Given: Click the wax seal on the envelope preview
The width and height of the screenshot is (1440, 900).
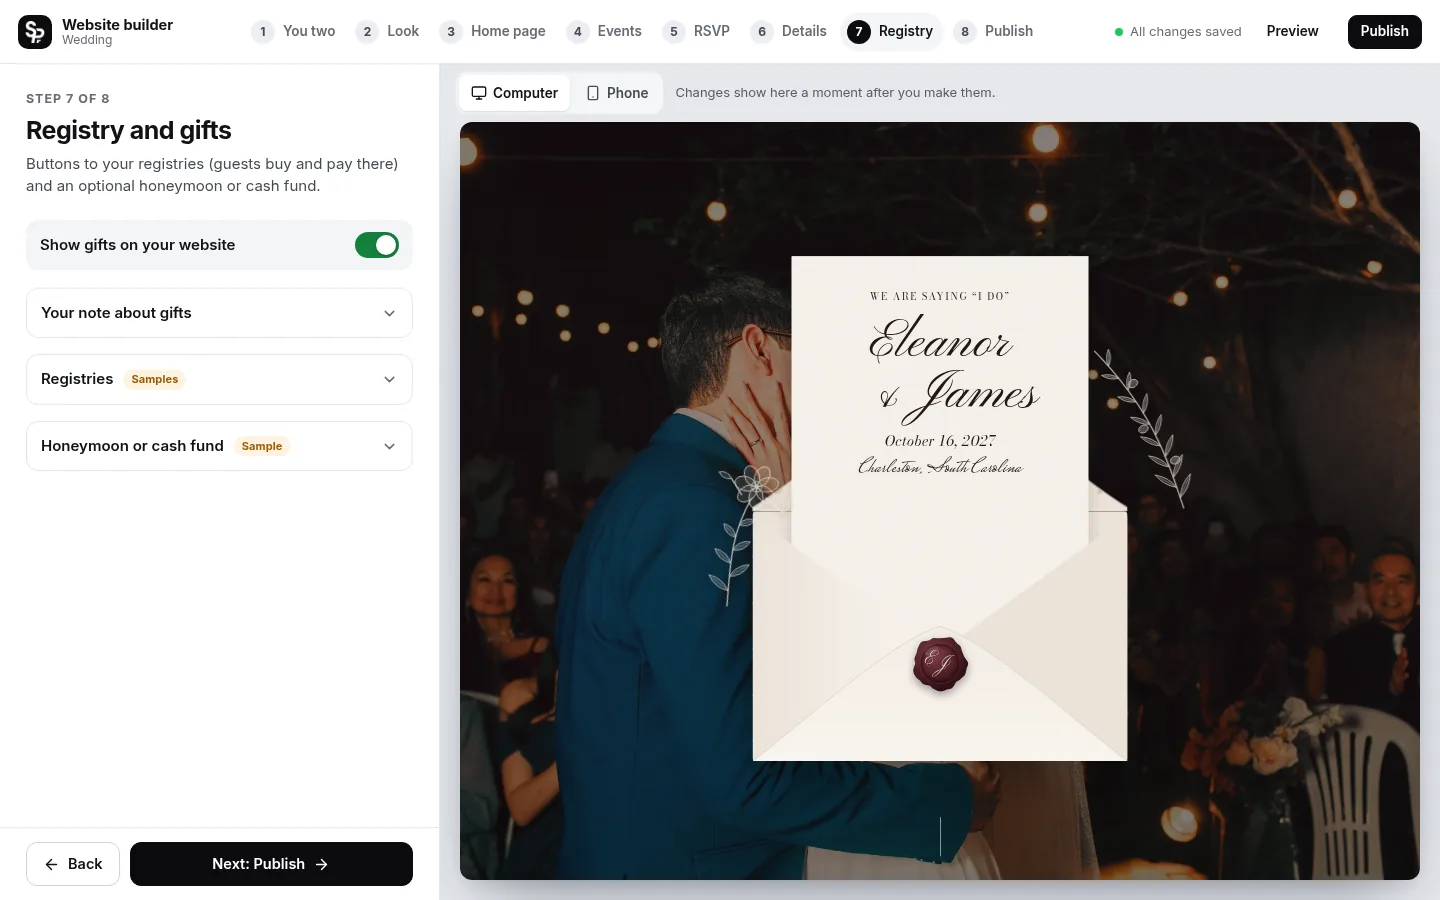Looking at the screenshot, I should [940, 664].
